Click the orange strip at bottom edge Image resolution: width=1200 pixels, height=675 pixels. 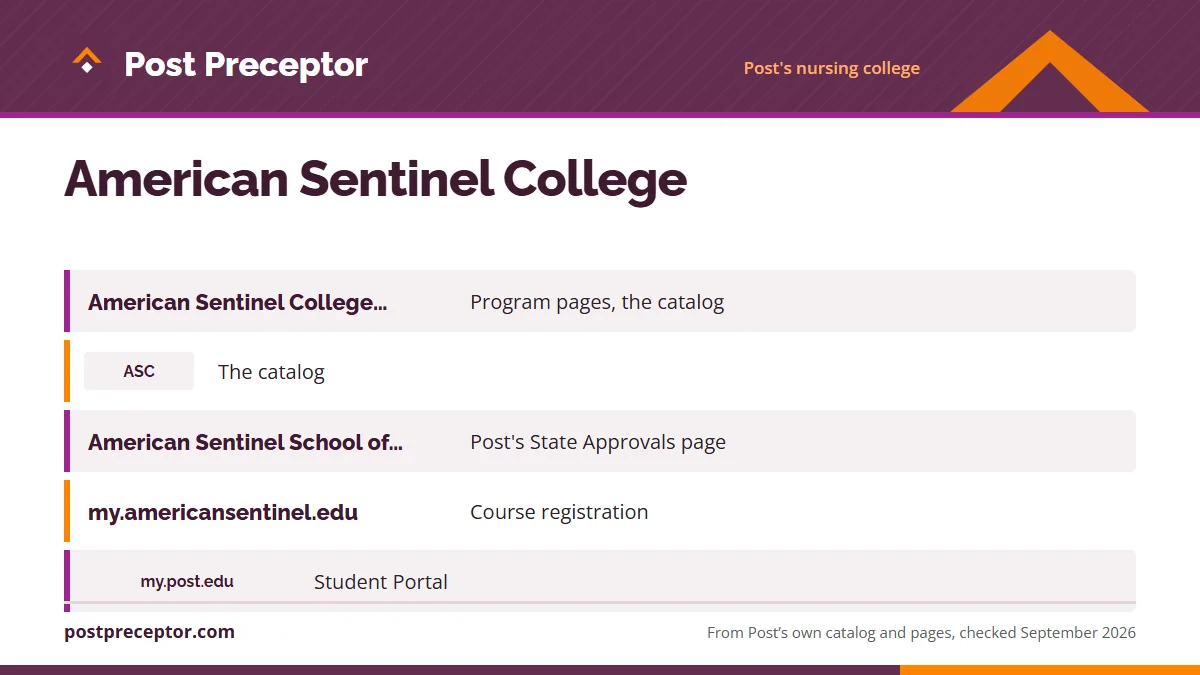coord(1050,670)
